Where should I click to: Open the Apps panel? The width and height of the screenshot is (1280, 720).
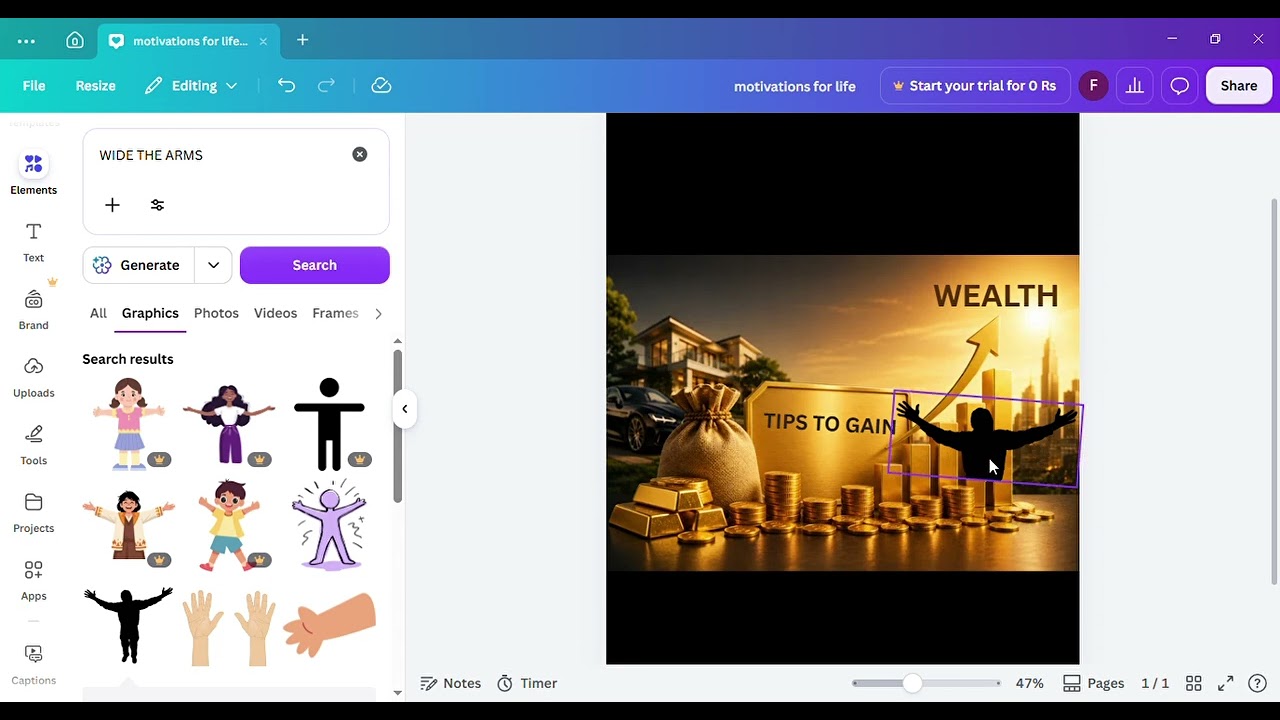point(33,580)
